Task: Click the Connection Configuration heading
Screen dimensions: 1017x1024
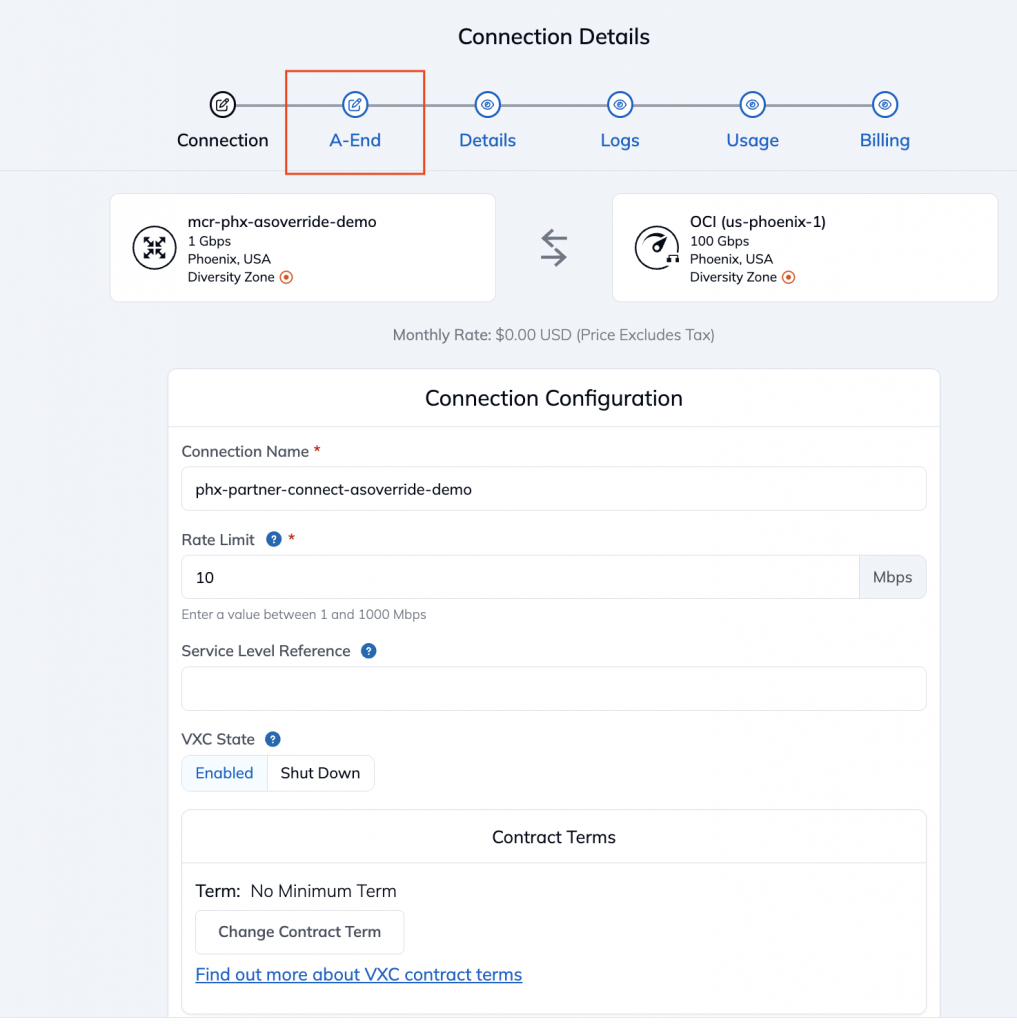Action: pyautogui.click(x=554, y=398)
